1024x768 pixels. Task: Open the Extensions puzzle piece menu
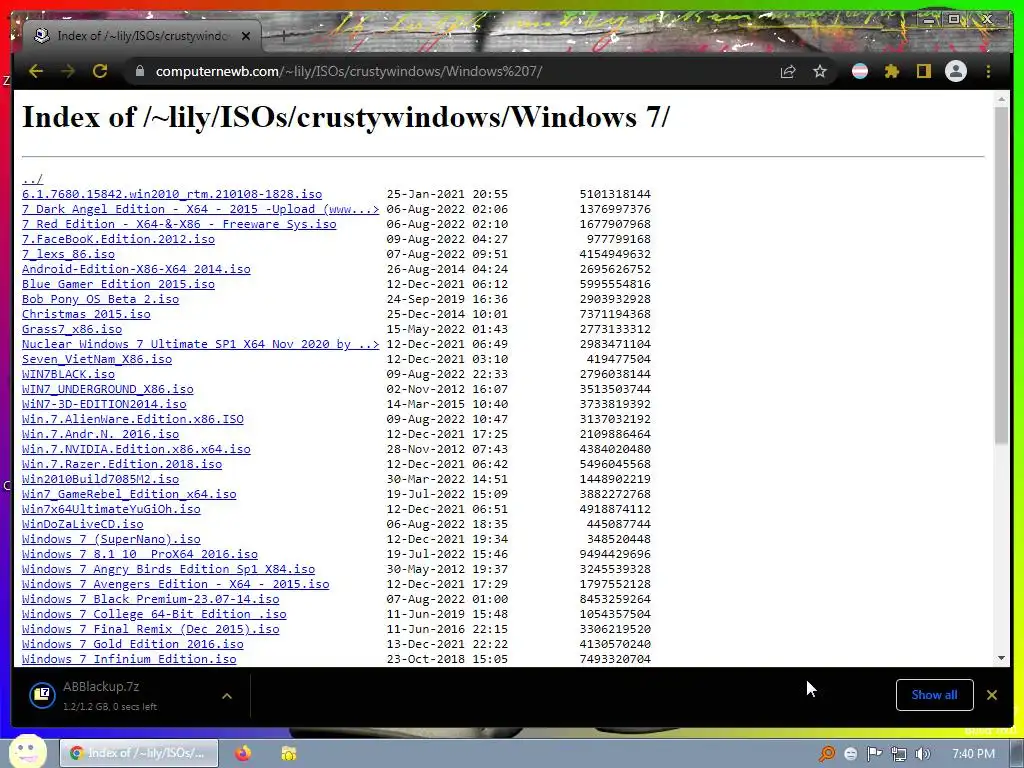(x=892, y=71)
